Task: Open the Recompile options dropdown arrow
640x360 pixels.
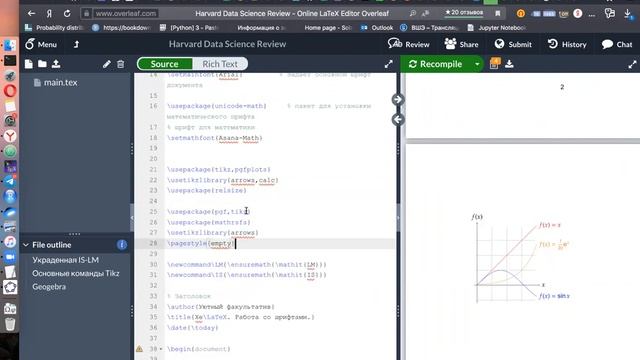Action: tap(477, 64)
